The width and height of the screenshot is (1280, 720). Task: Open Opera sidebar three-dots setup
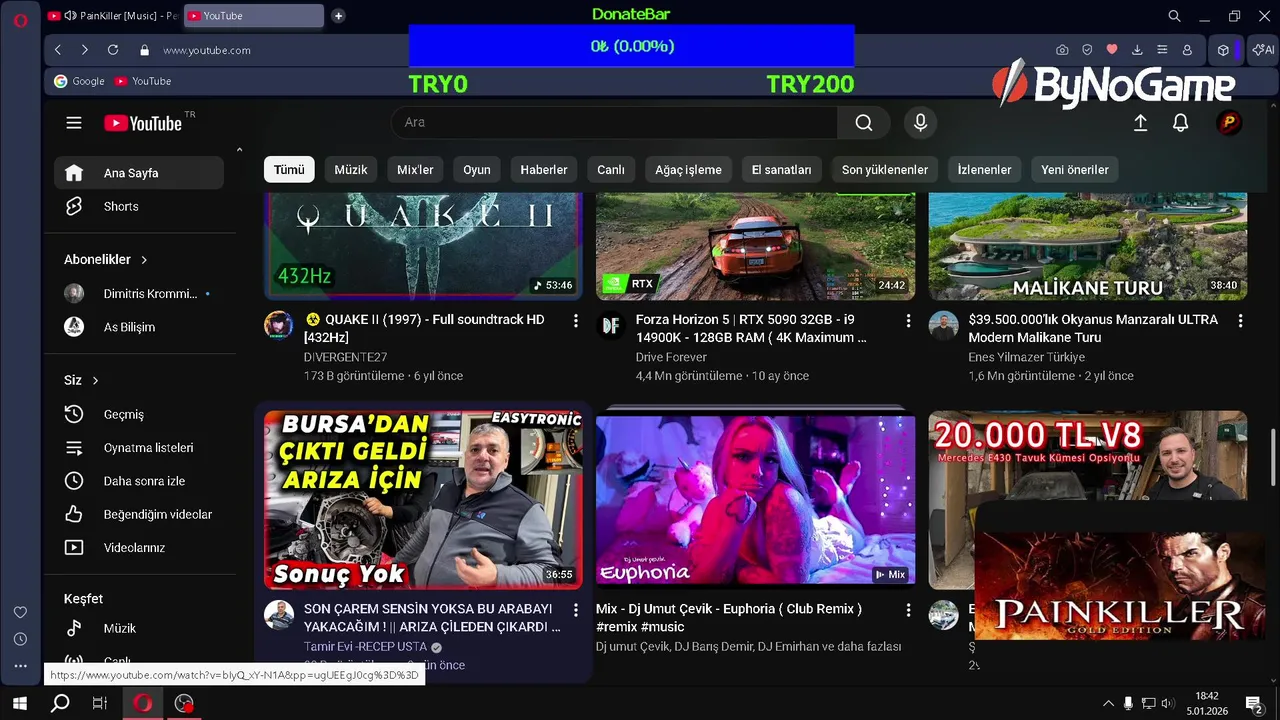(20, 666)
